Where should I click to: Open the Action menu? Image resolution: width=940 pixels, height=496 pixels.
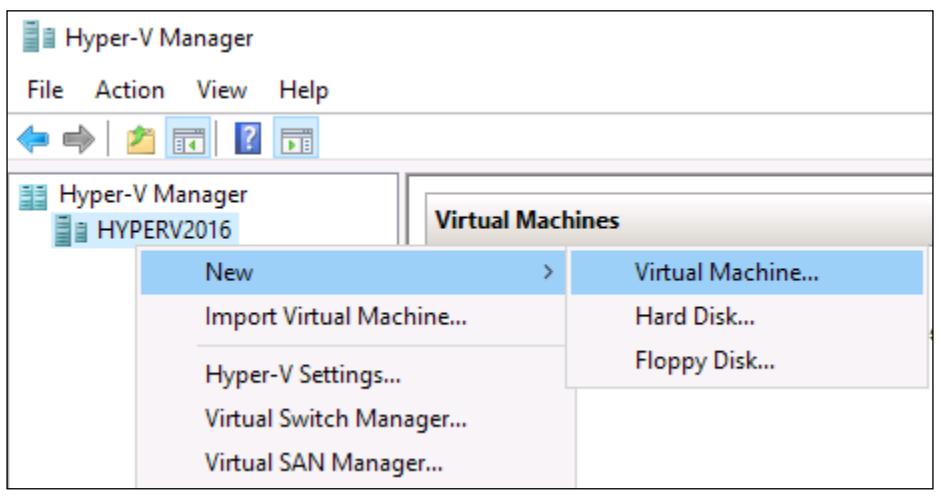point(129,90)
